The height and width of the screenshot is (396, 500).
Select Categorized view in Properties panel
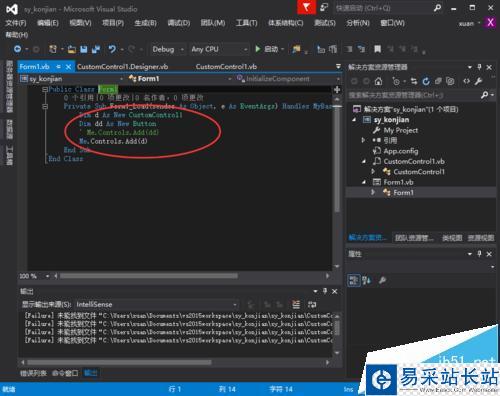tap(353, 280)
